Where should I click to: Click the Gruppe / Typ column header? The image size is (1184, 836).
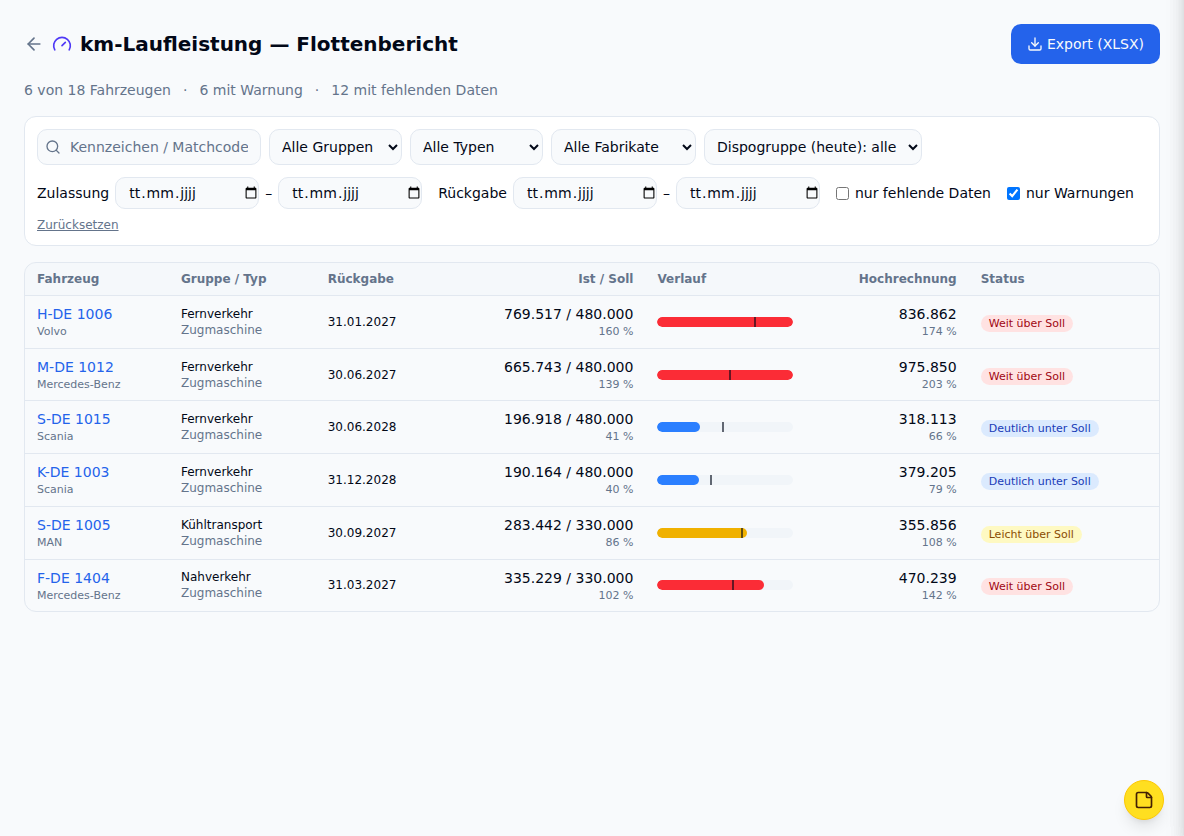click(x=224, y=279)
